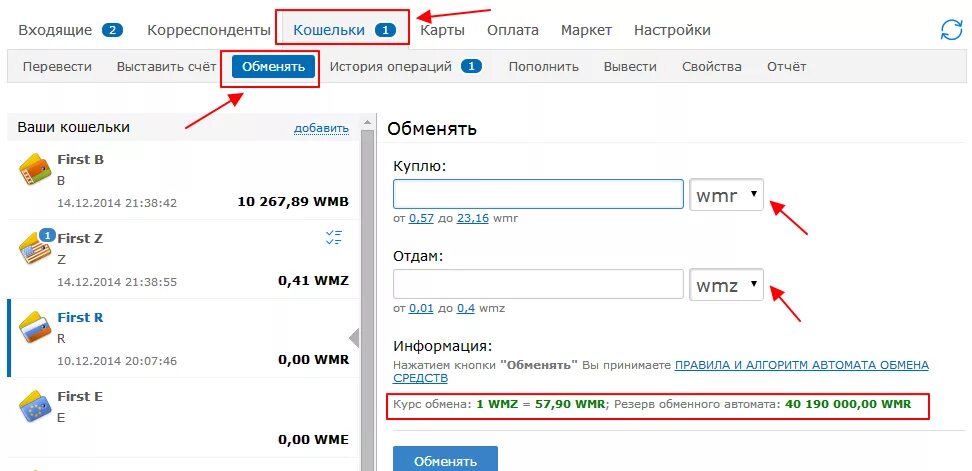Select the First E wallet name
Screen dimensions: 972x471
point(80,396)
